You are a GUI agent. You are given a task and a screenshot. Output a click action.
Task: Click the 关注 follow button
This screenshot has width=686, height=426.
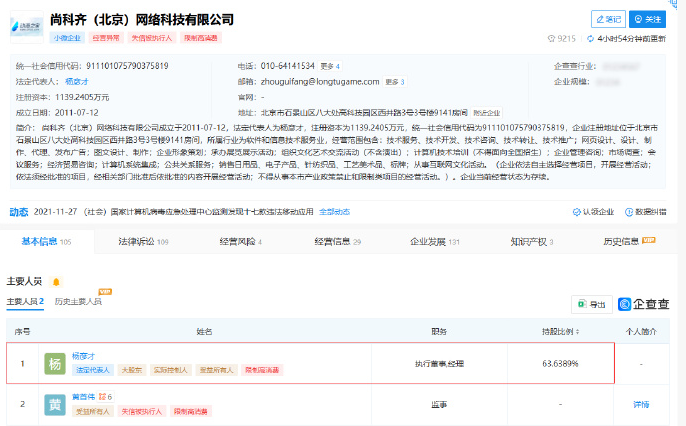(x=648, y=19)
